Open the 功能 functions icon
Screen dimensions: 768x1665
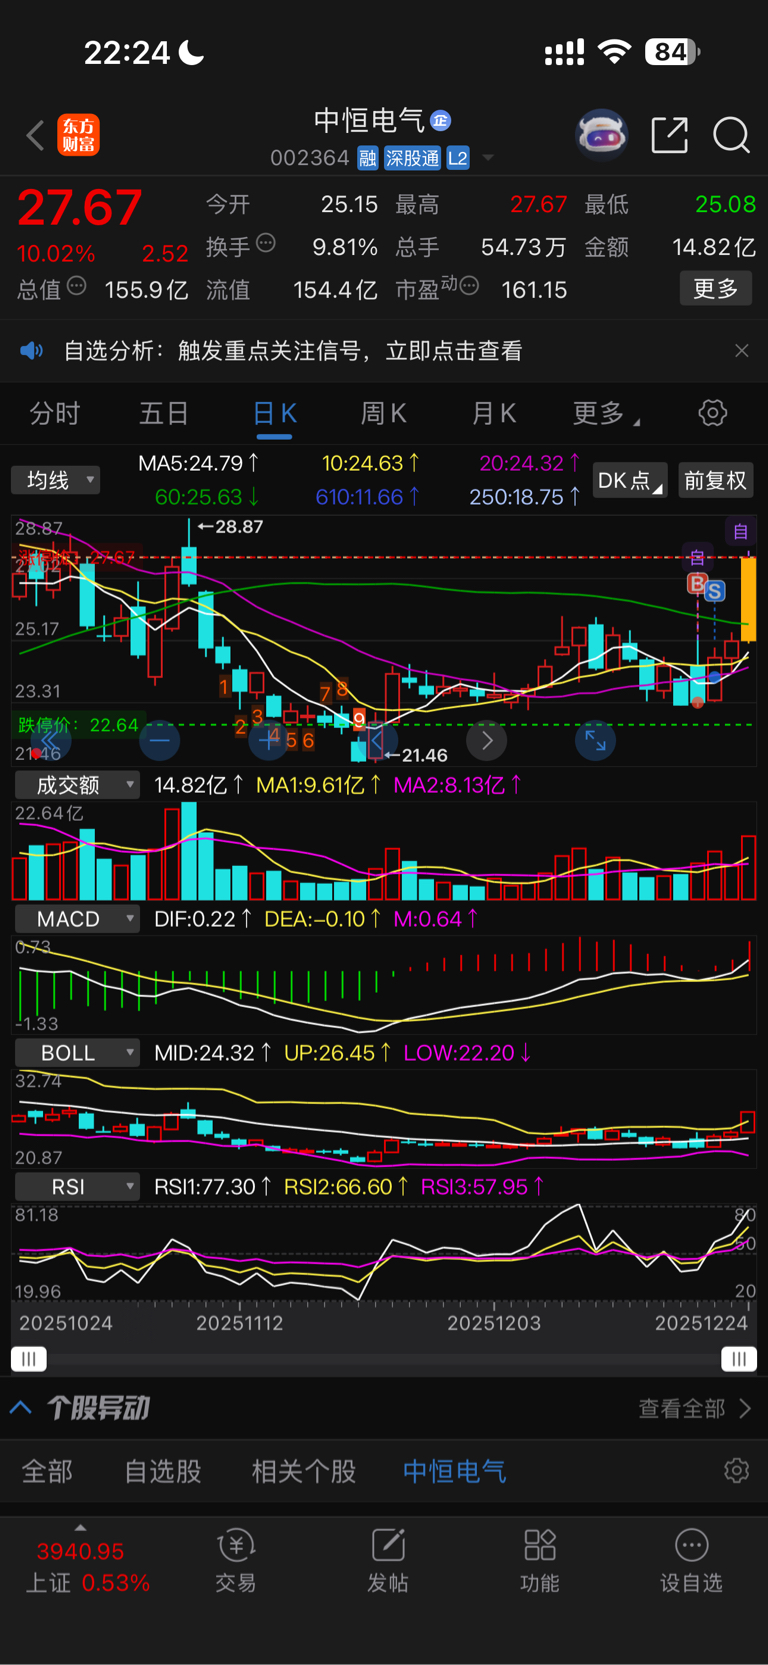[x=540, y=1560]
